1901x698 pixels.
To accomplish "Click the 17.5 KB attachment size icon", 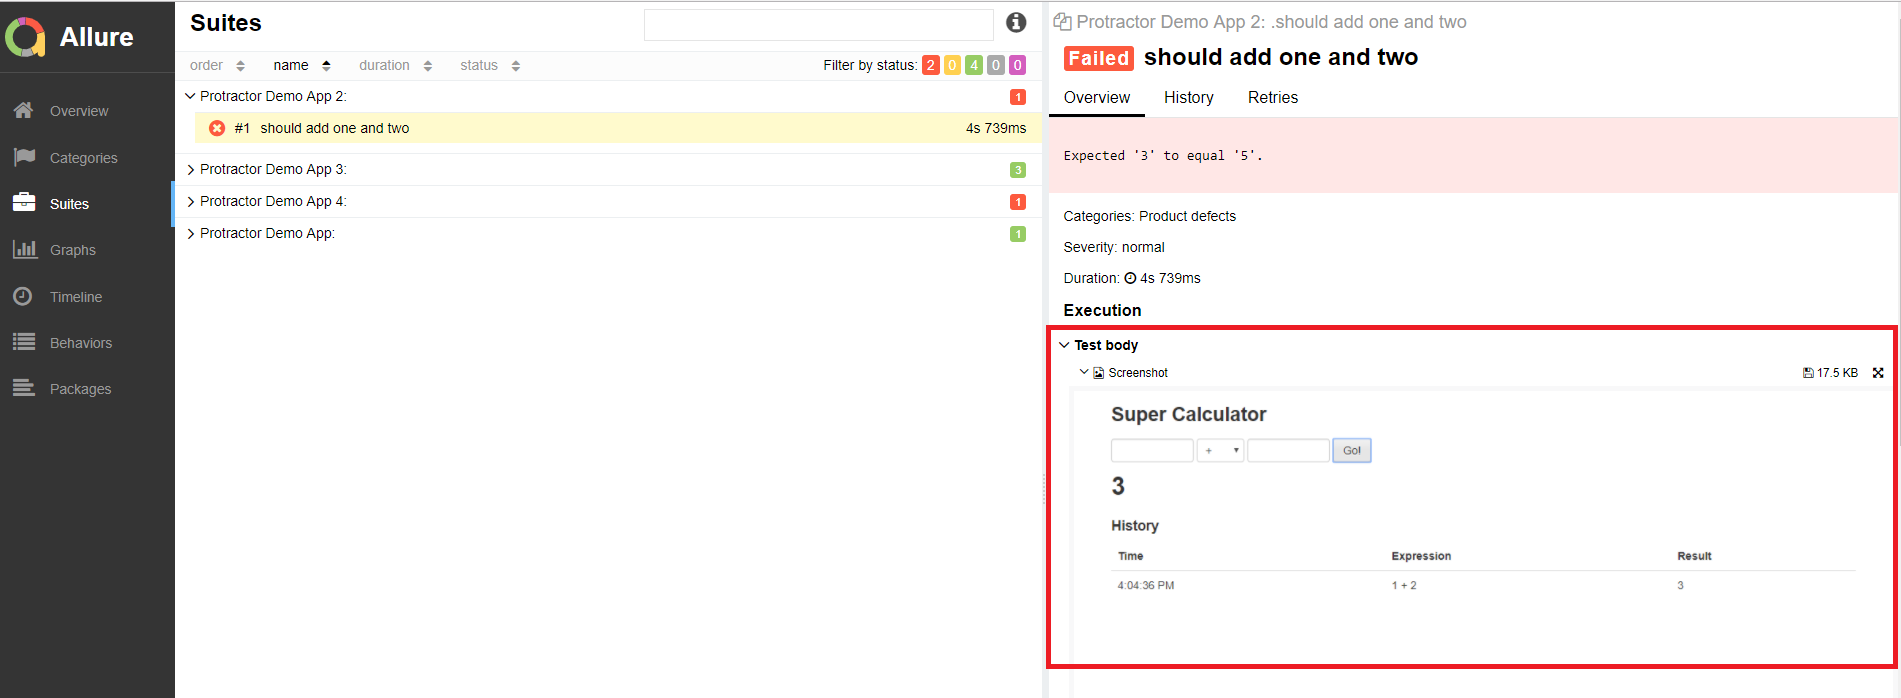I will pos(1808,373).
